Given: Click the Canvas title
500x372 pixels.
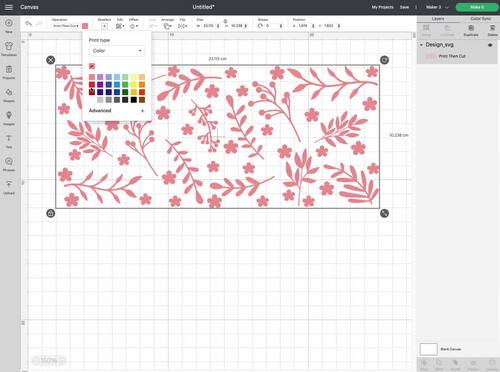Looking at the screenshot, I should click(x=29, y=7).
